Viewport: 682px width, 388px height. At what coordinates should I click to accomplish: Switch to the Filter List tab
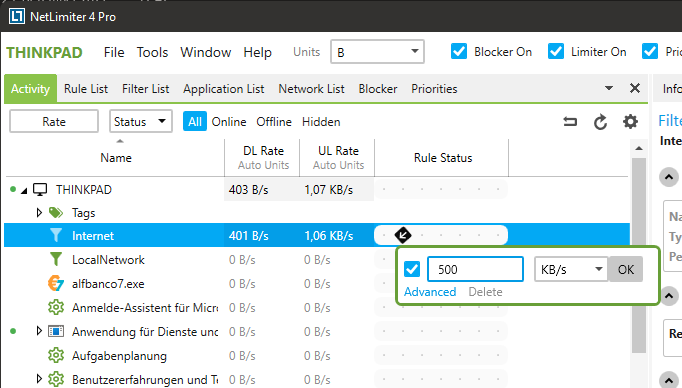click(146, 89)
